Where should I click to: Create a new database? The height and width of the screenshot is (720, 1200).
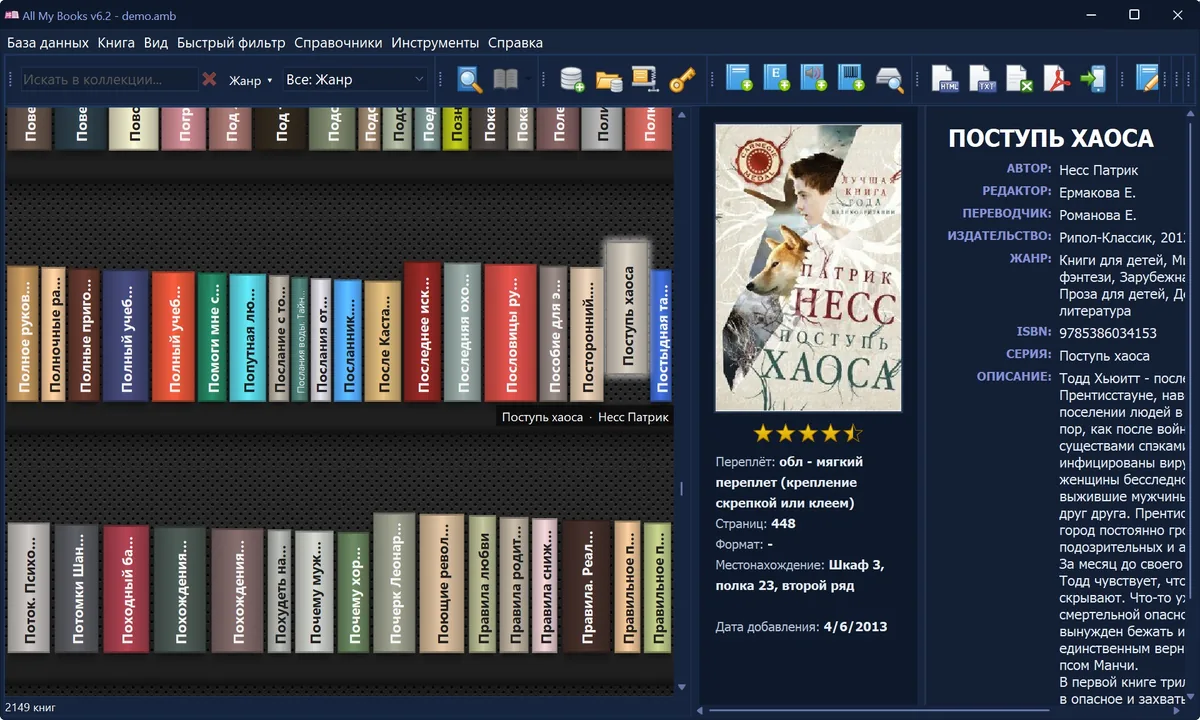click(x=572, y=79)
